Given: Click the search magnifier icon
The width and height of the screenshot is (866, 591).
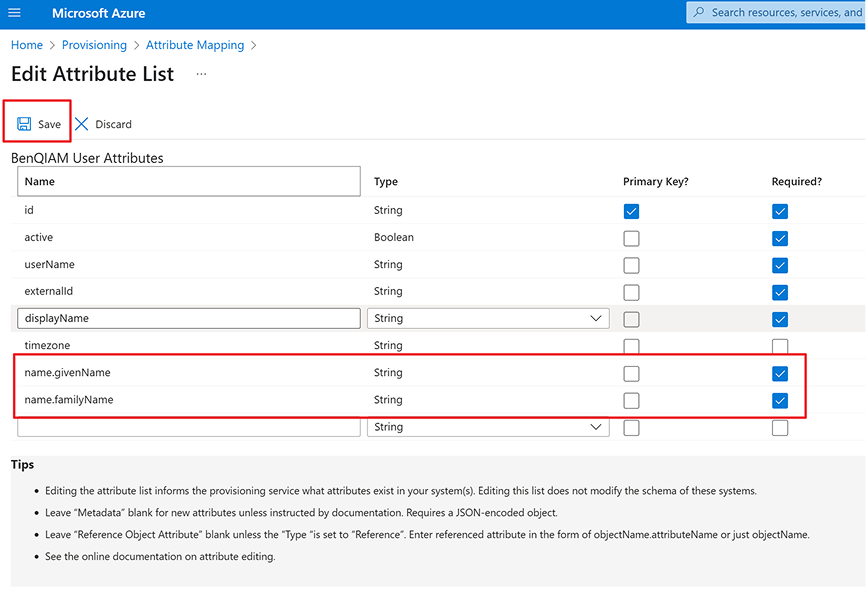Looking at the screenshot, I should (699, 13).
